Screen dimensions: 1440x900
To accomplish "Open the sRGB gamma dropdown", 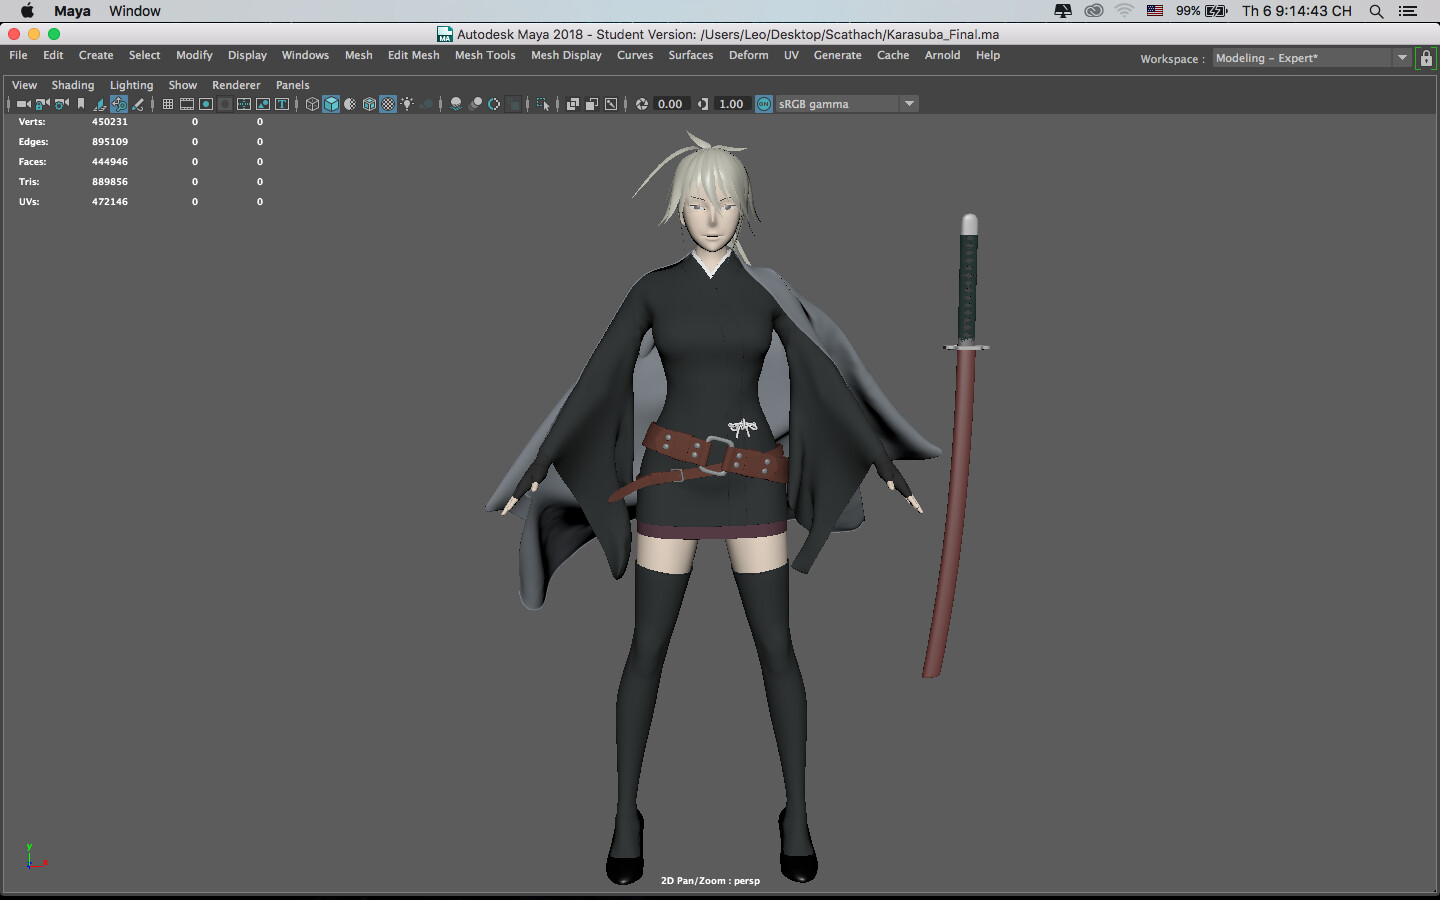I will click(847, 104).
